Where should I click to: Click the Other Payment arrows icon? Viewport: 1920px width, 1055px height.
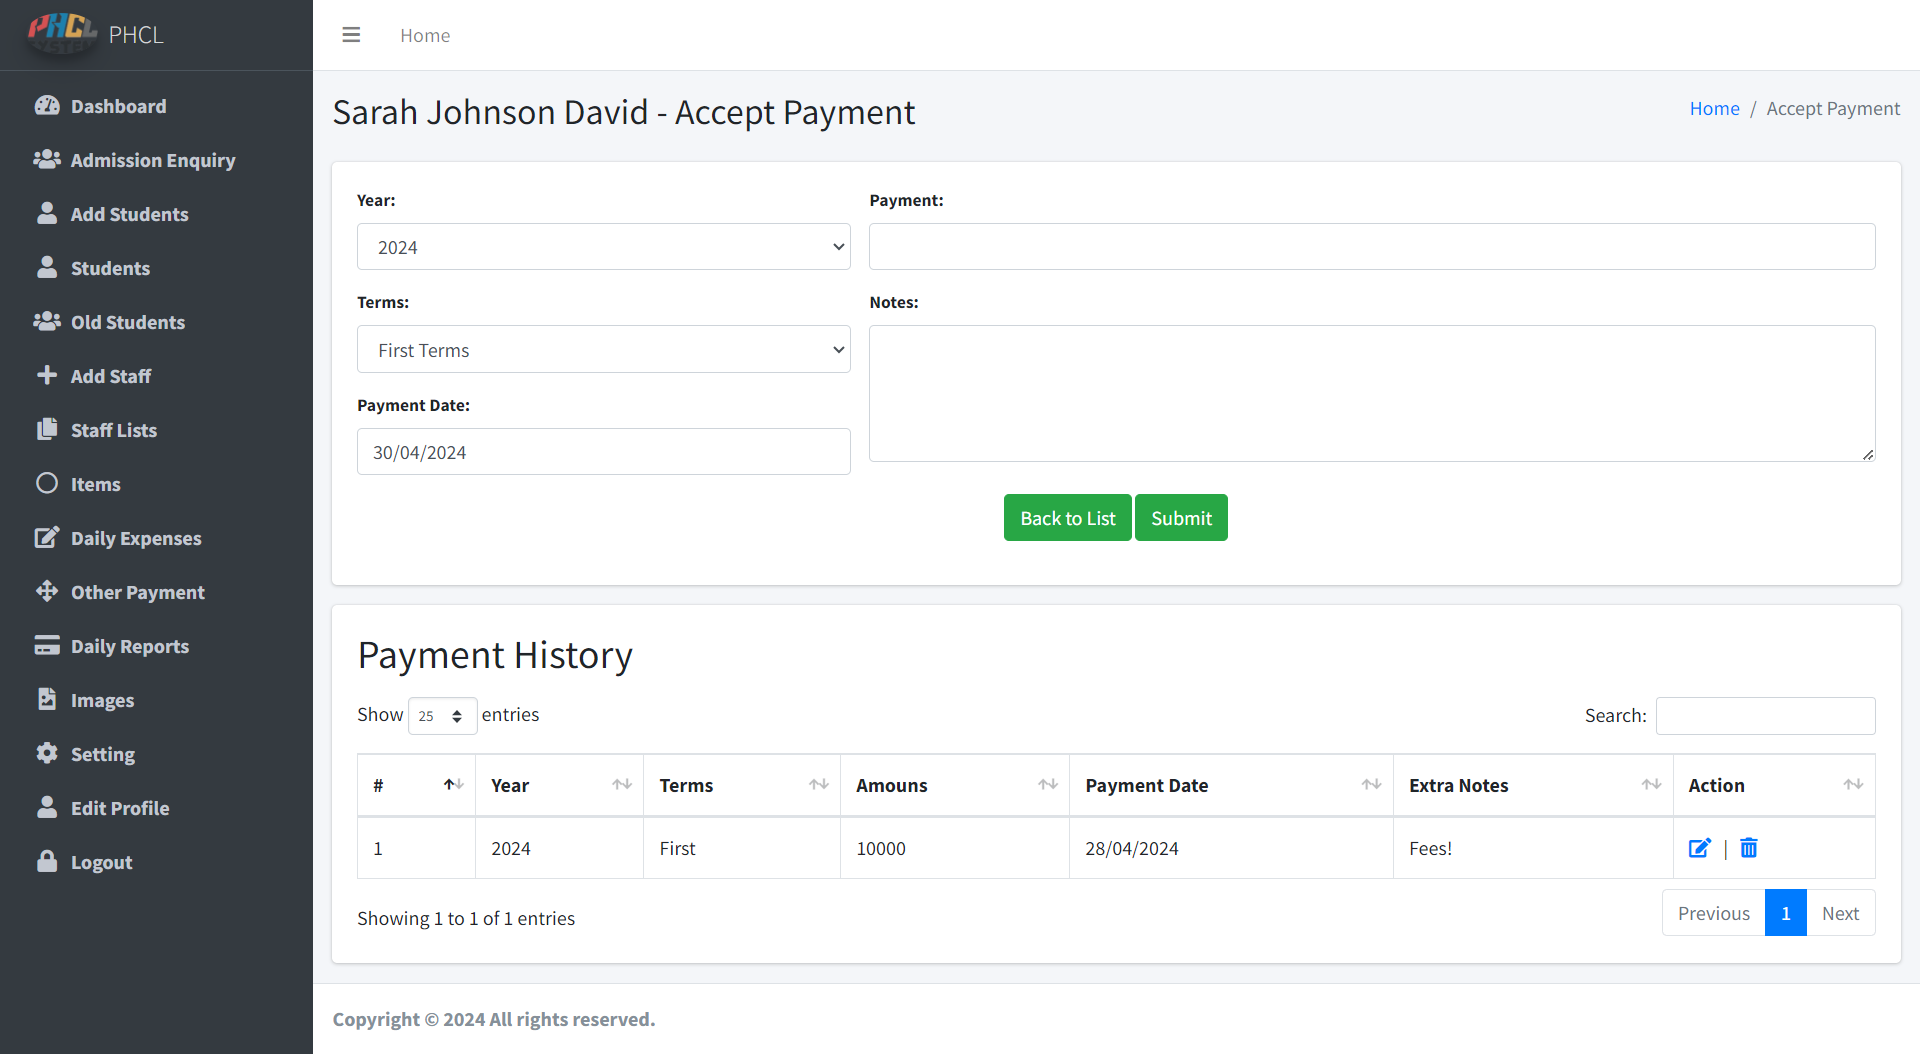click(47, 592)
